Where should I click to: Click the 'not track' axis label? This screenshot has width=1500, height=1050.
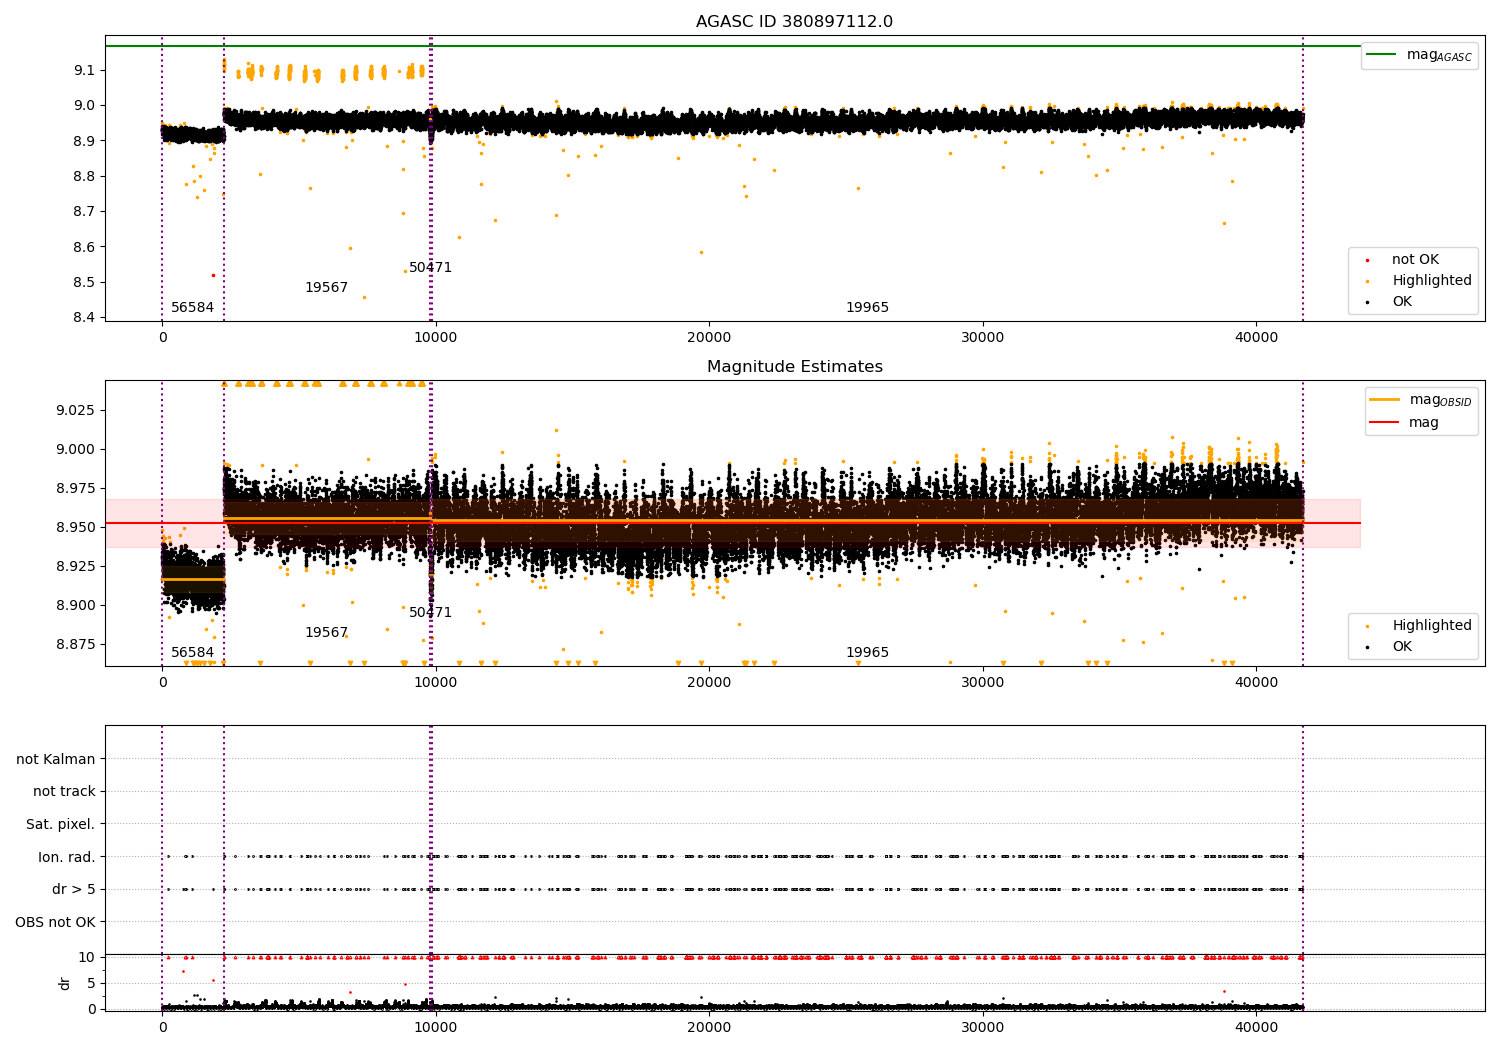[64, 792]
